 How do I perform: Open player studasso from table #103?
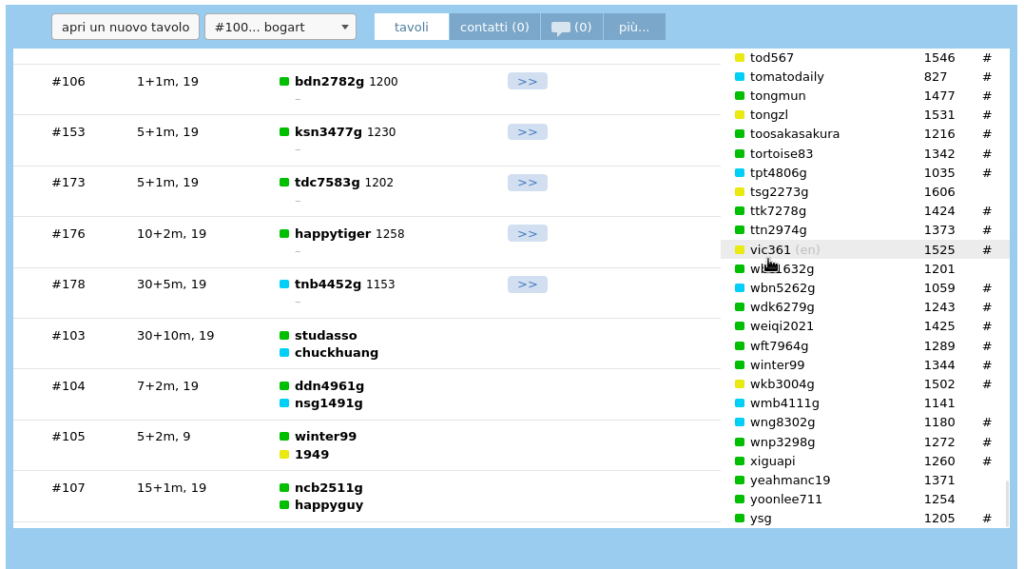pos(325,336)
